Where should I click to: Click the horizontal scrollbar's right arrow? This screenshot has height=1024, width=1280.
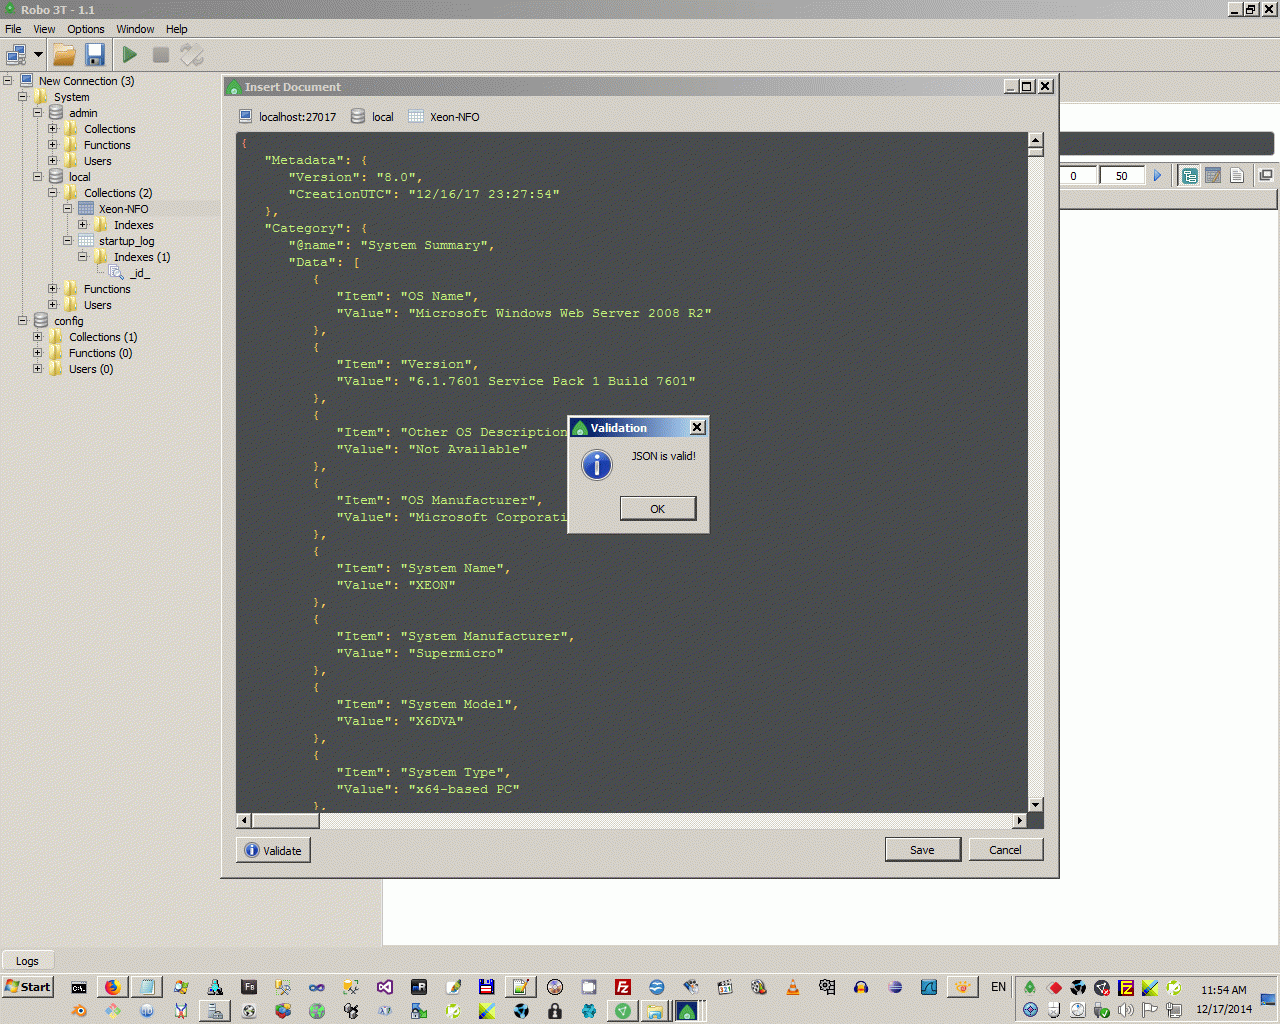pos(1020,820)
